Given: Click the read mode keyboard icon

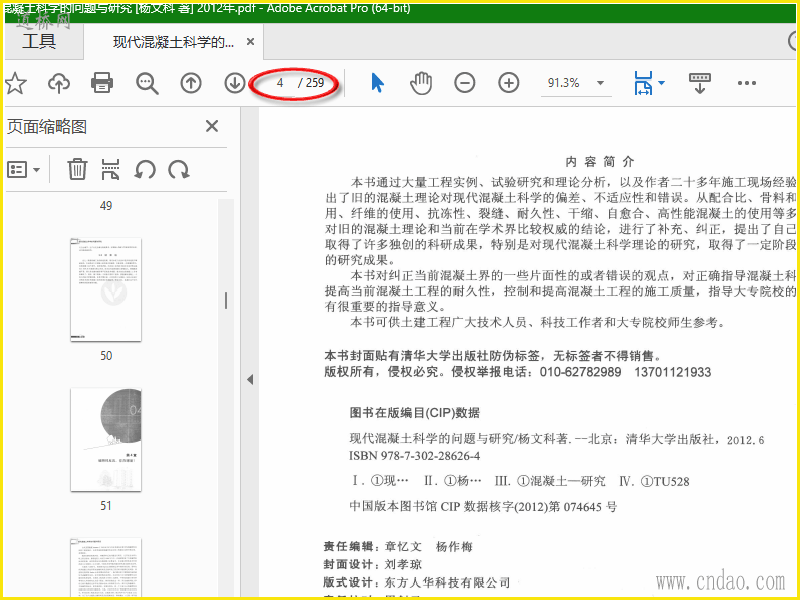Looking at the screenshot, I should 699,83.
